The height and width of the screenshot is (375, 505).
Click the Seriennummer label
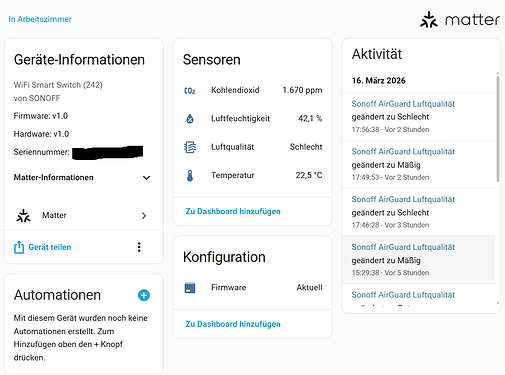coord(42,152)
